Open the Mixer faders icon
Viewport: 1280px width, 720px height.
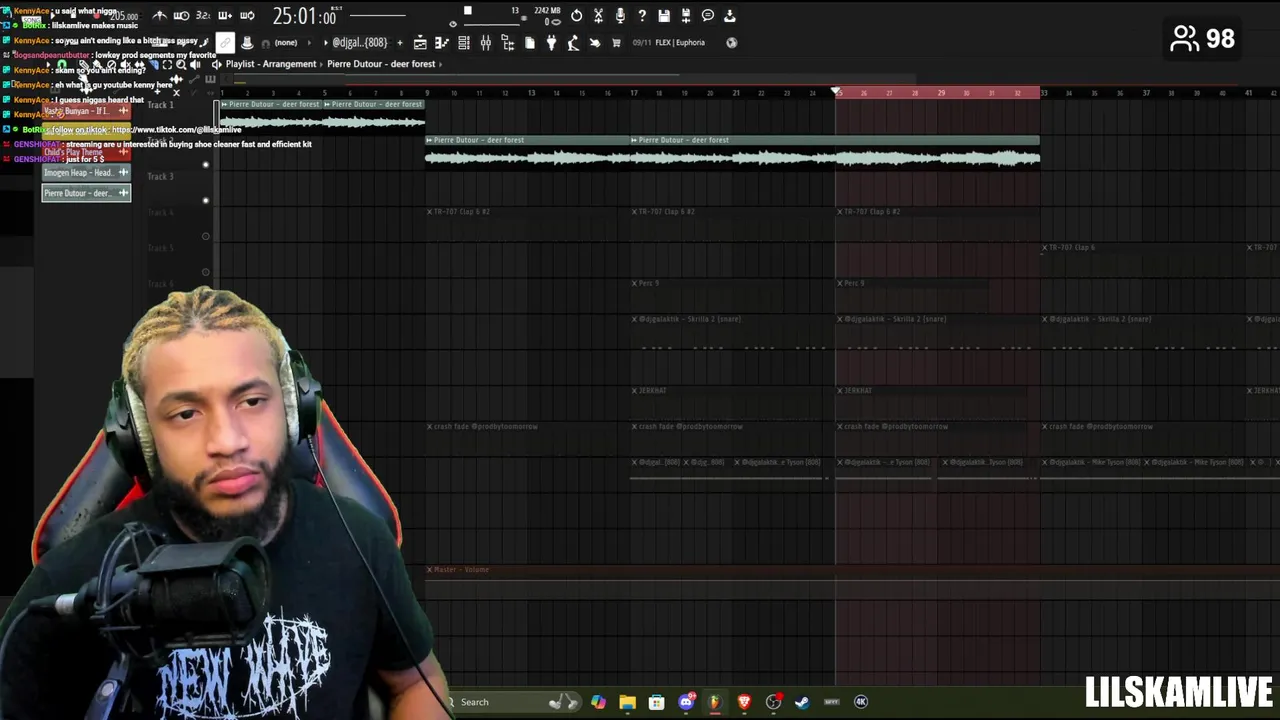click(486, 43)
